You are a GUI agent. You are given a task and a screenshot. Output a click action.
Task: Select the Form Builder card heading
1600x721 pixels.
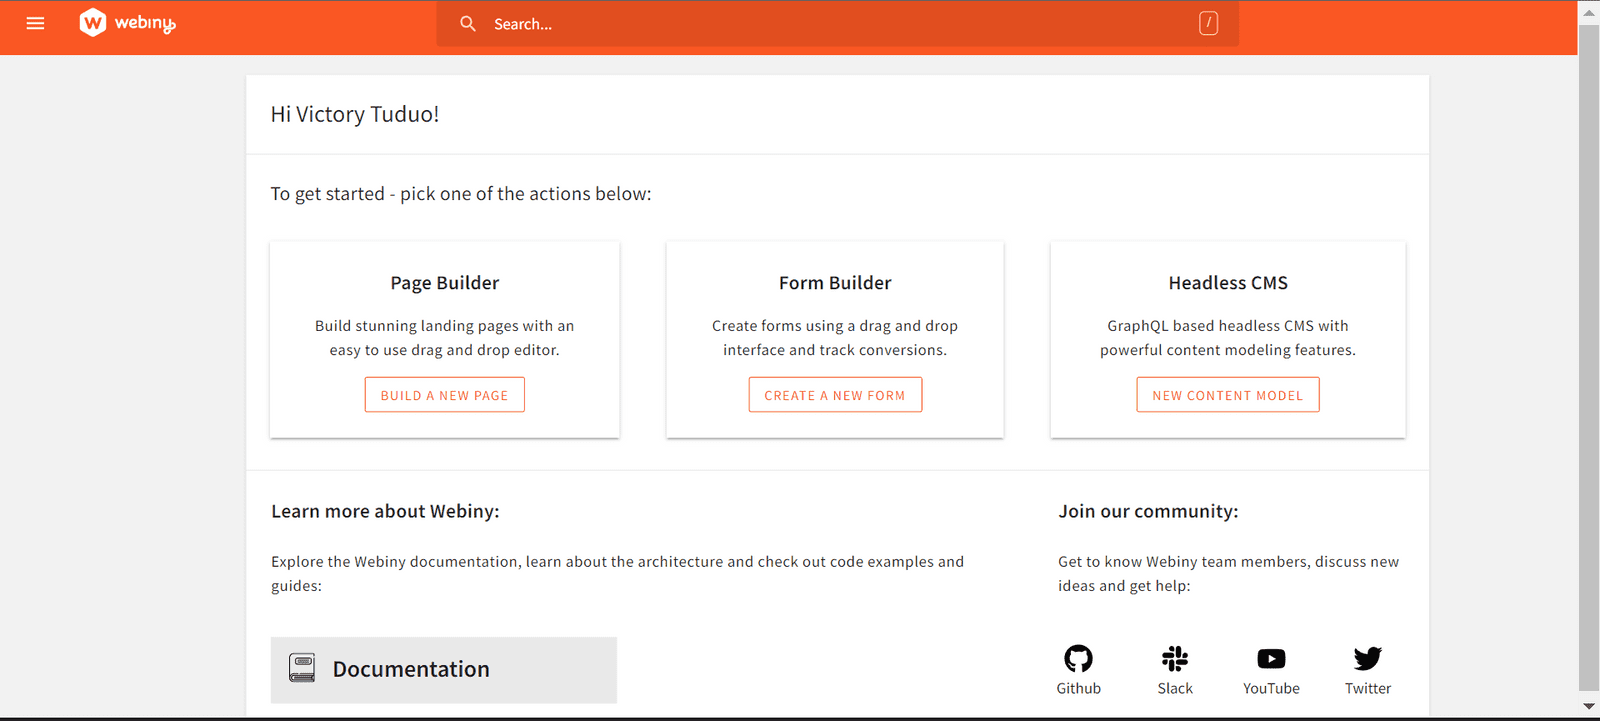coord(835,283)
